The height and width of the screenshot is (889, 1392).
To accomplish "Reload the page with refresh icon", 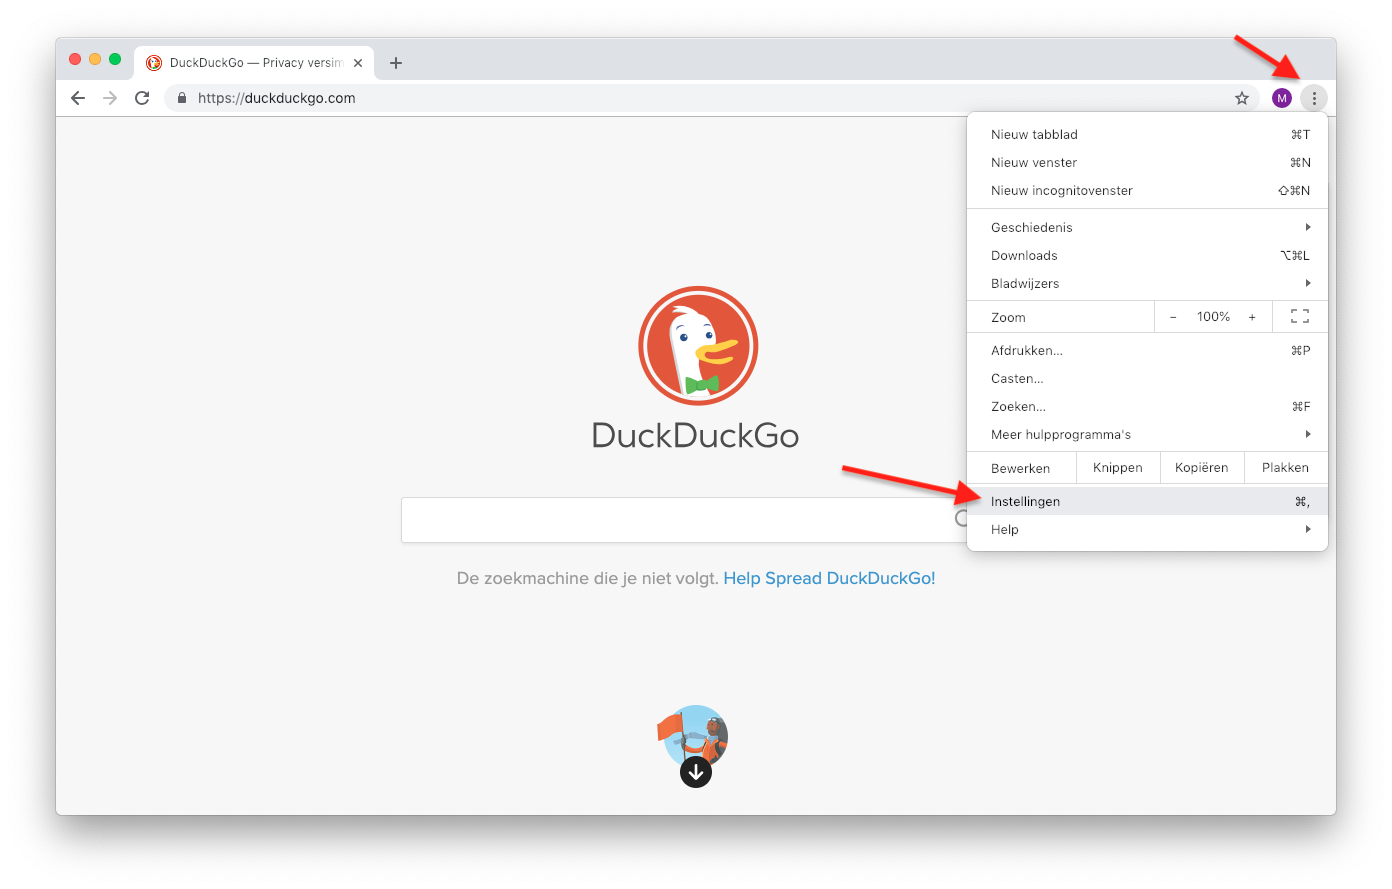I will click(142, 98).
